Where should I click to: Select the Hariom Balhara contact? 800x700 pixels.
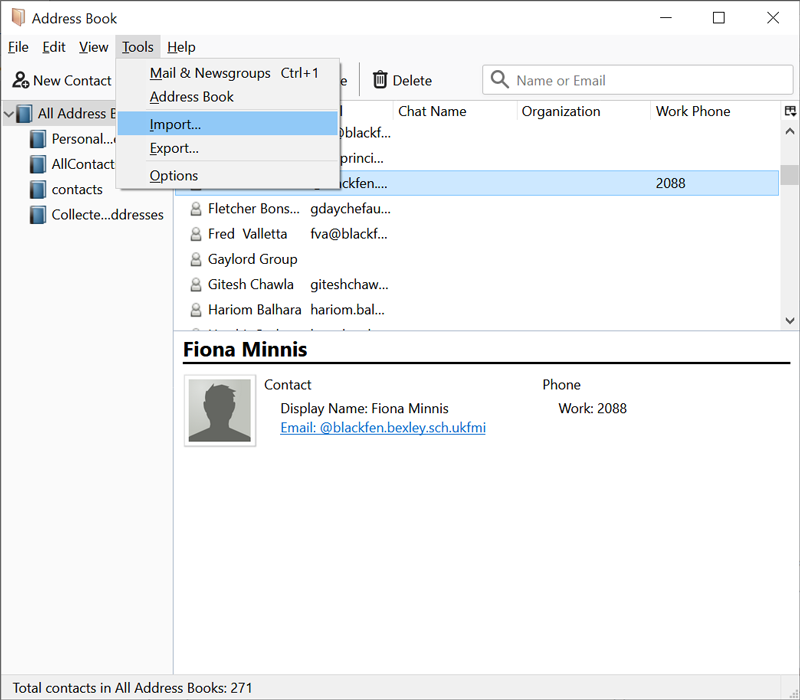pos(477,310)
